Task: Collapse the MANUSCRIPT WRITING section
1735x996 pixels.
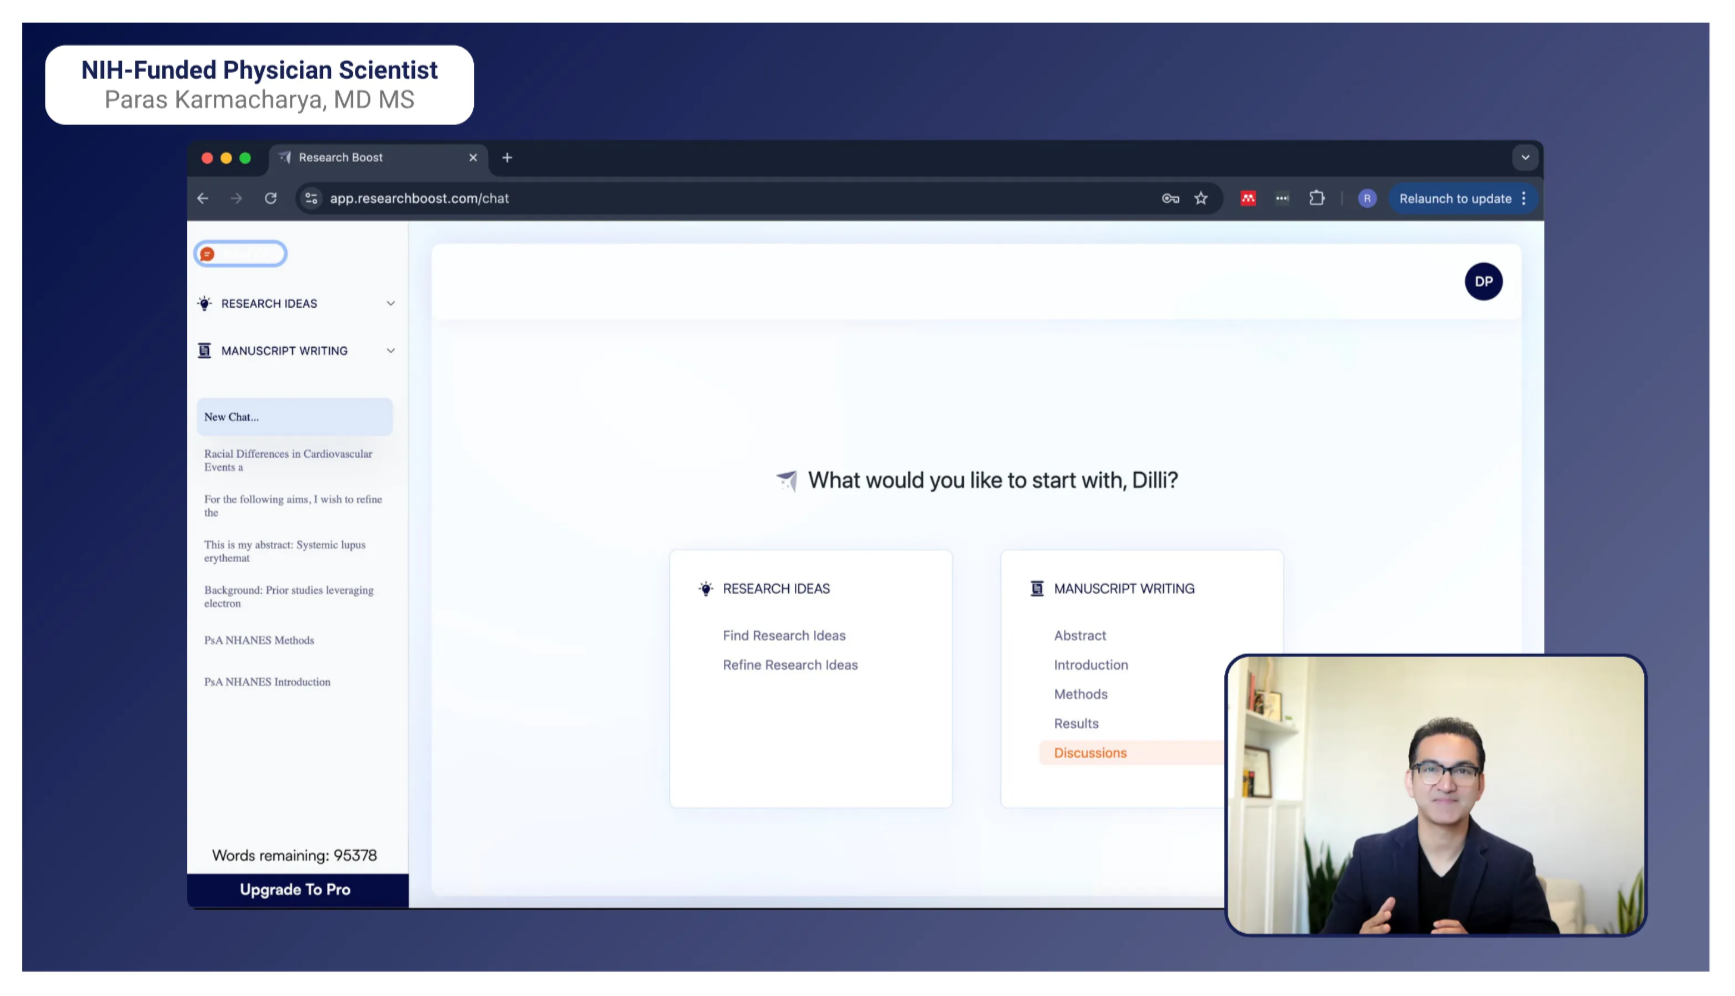Action: pos(390,350)
